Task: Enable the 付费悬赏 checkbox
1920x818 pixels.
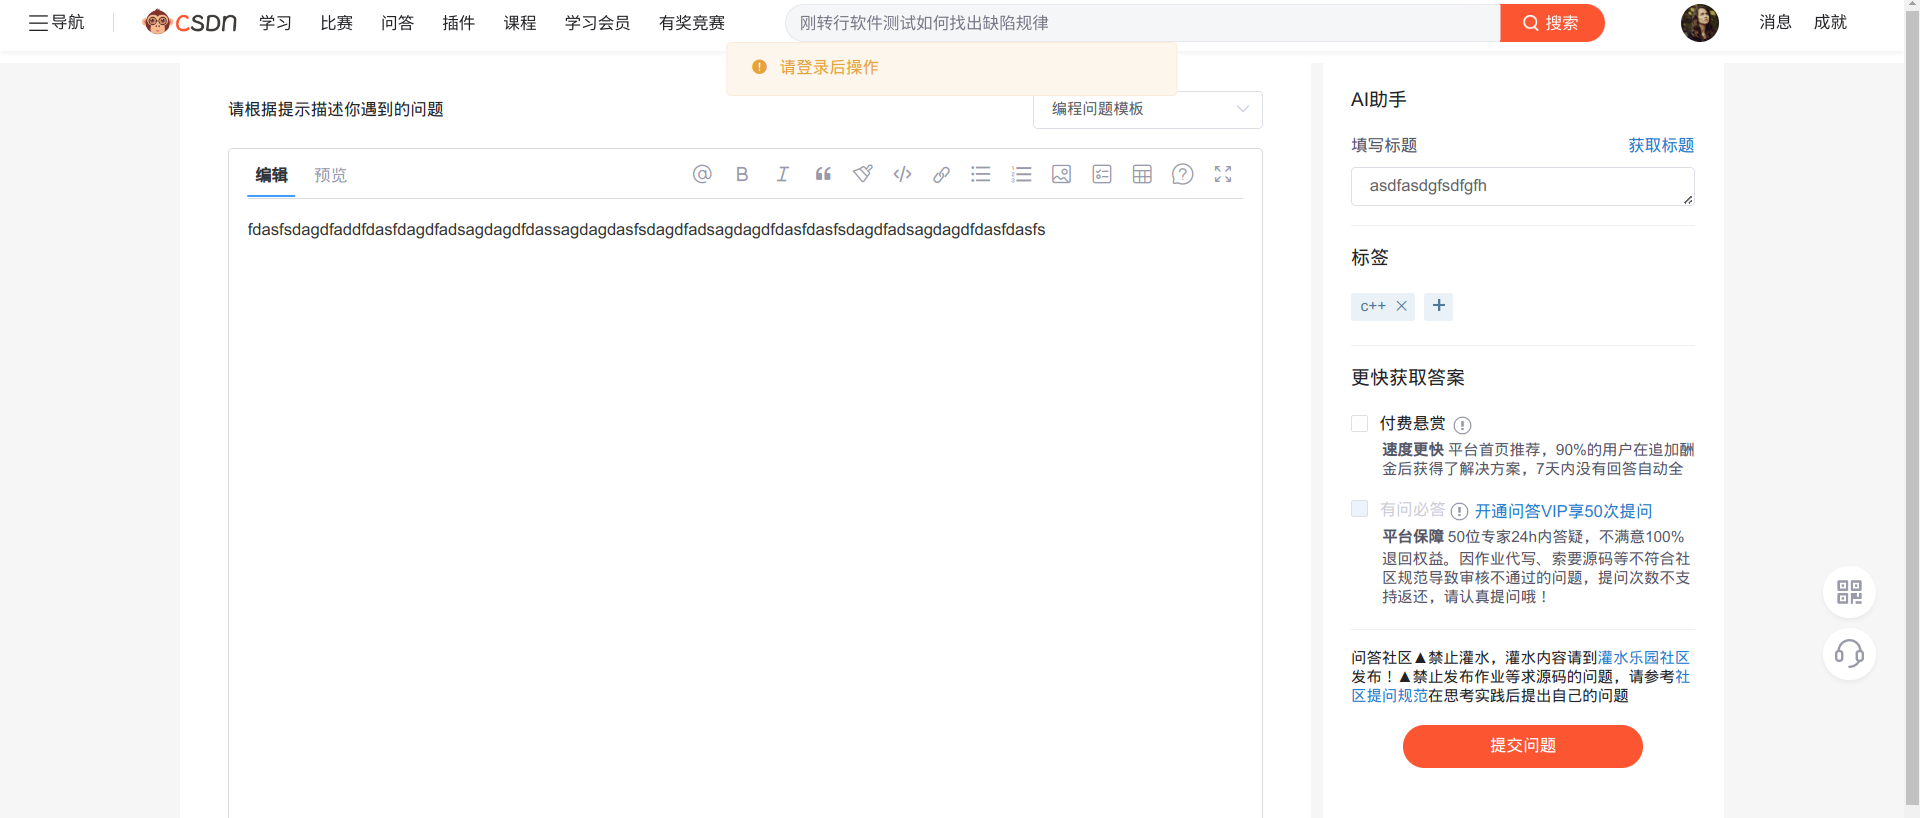Action: [x=1359, y=423]
